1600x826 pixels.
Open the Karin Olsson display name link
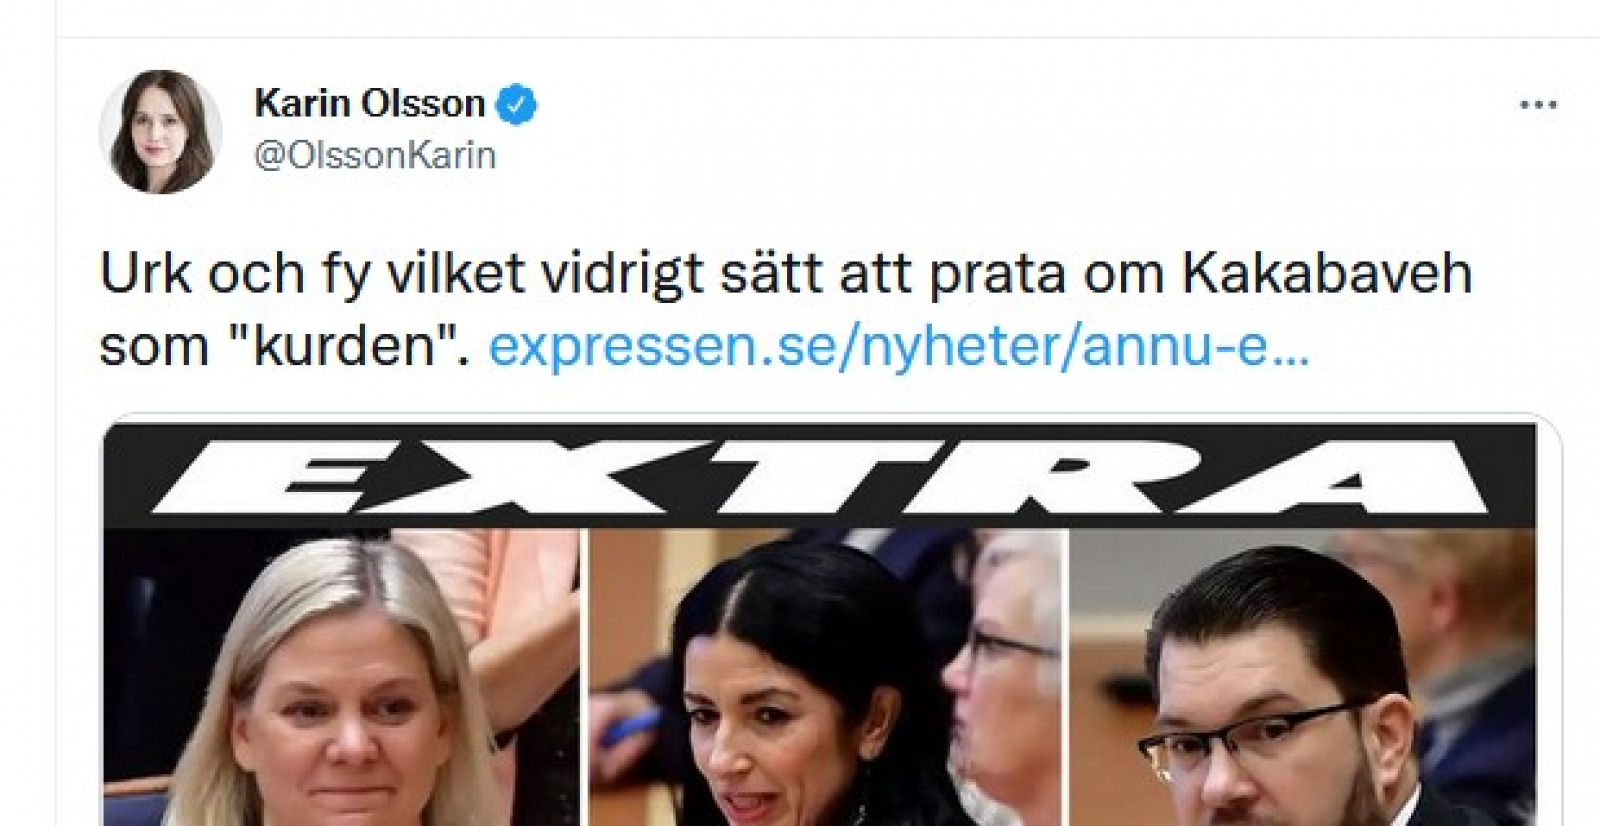(x=369, y=104)
